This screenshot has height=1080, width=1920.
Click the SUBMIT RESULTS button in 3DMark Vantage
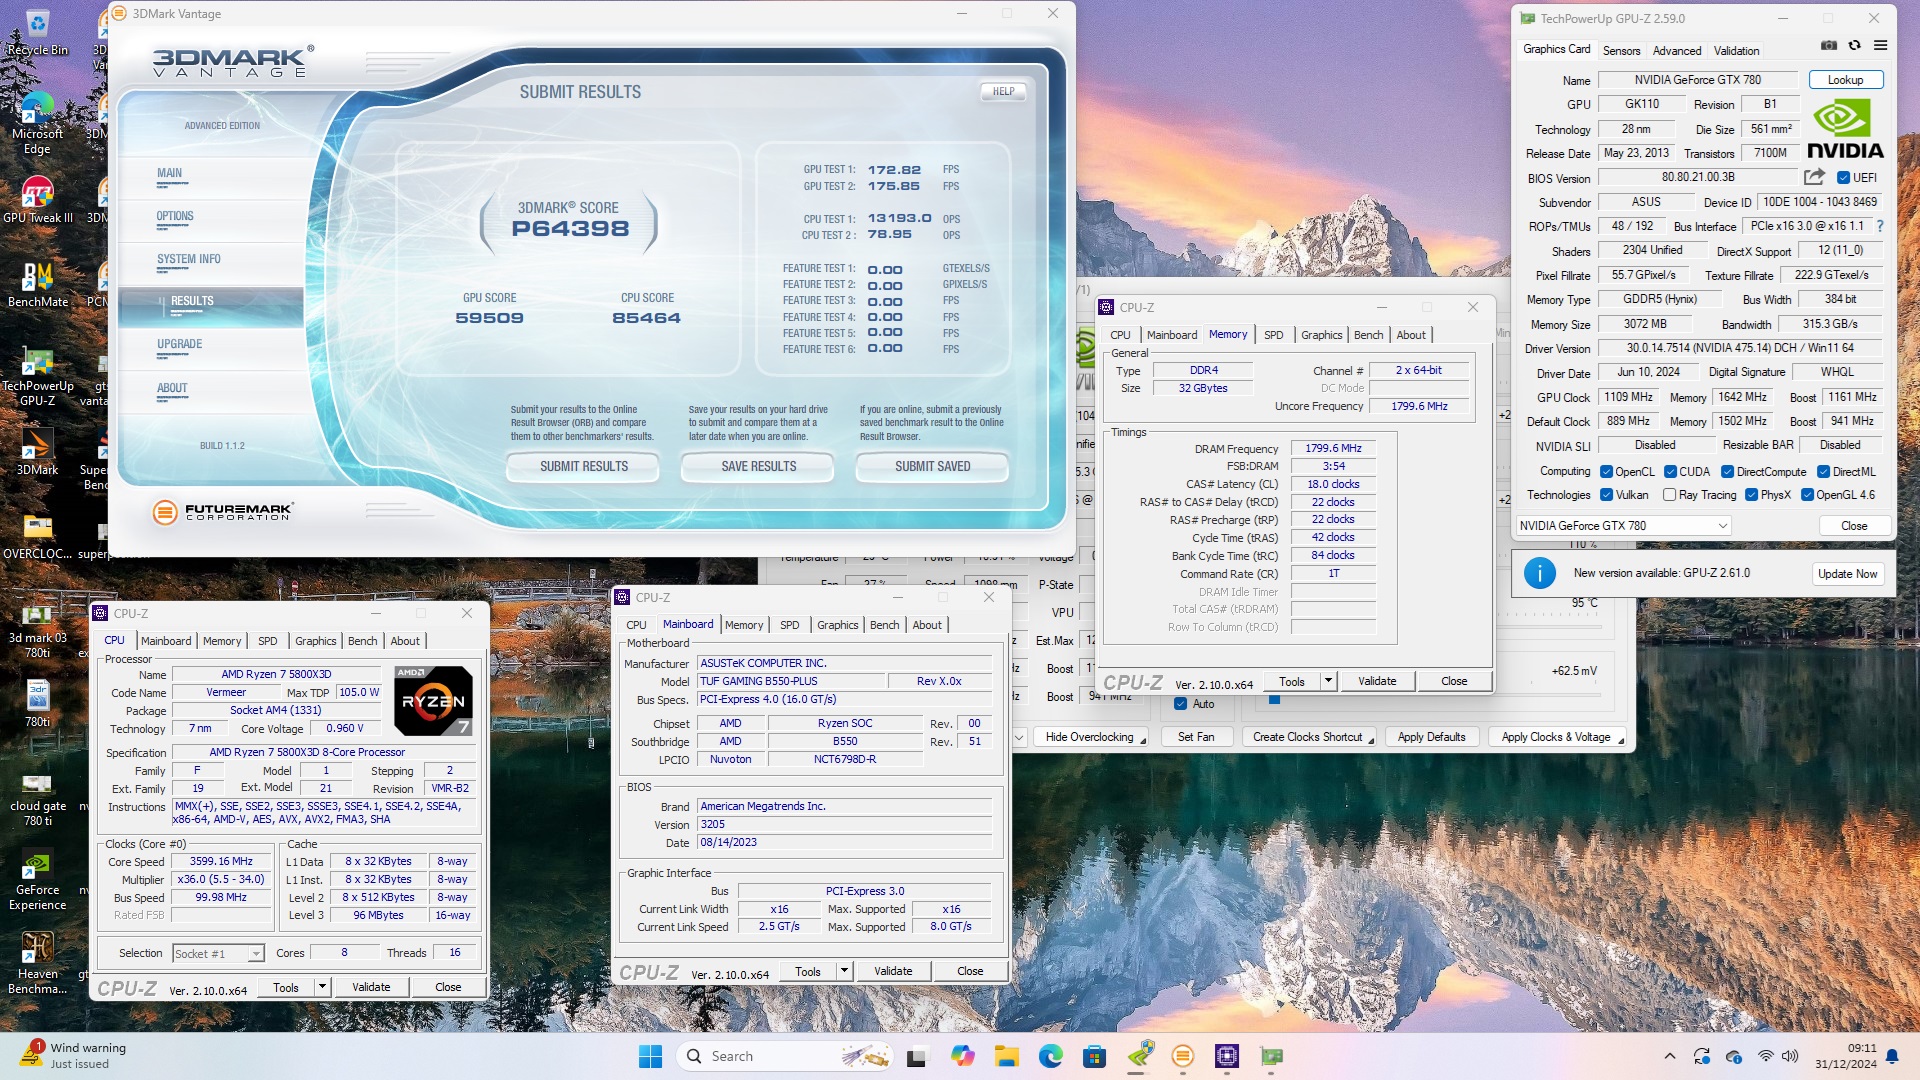pyautogui.click(x=583, y=466)
